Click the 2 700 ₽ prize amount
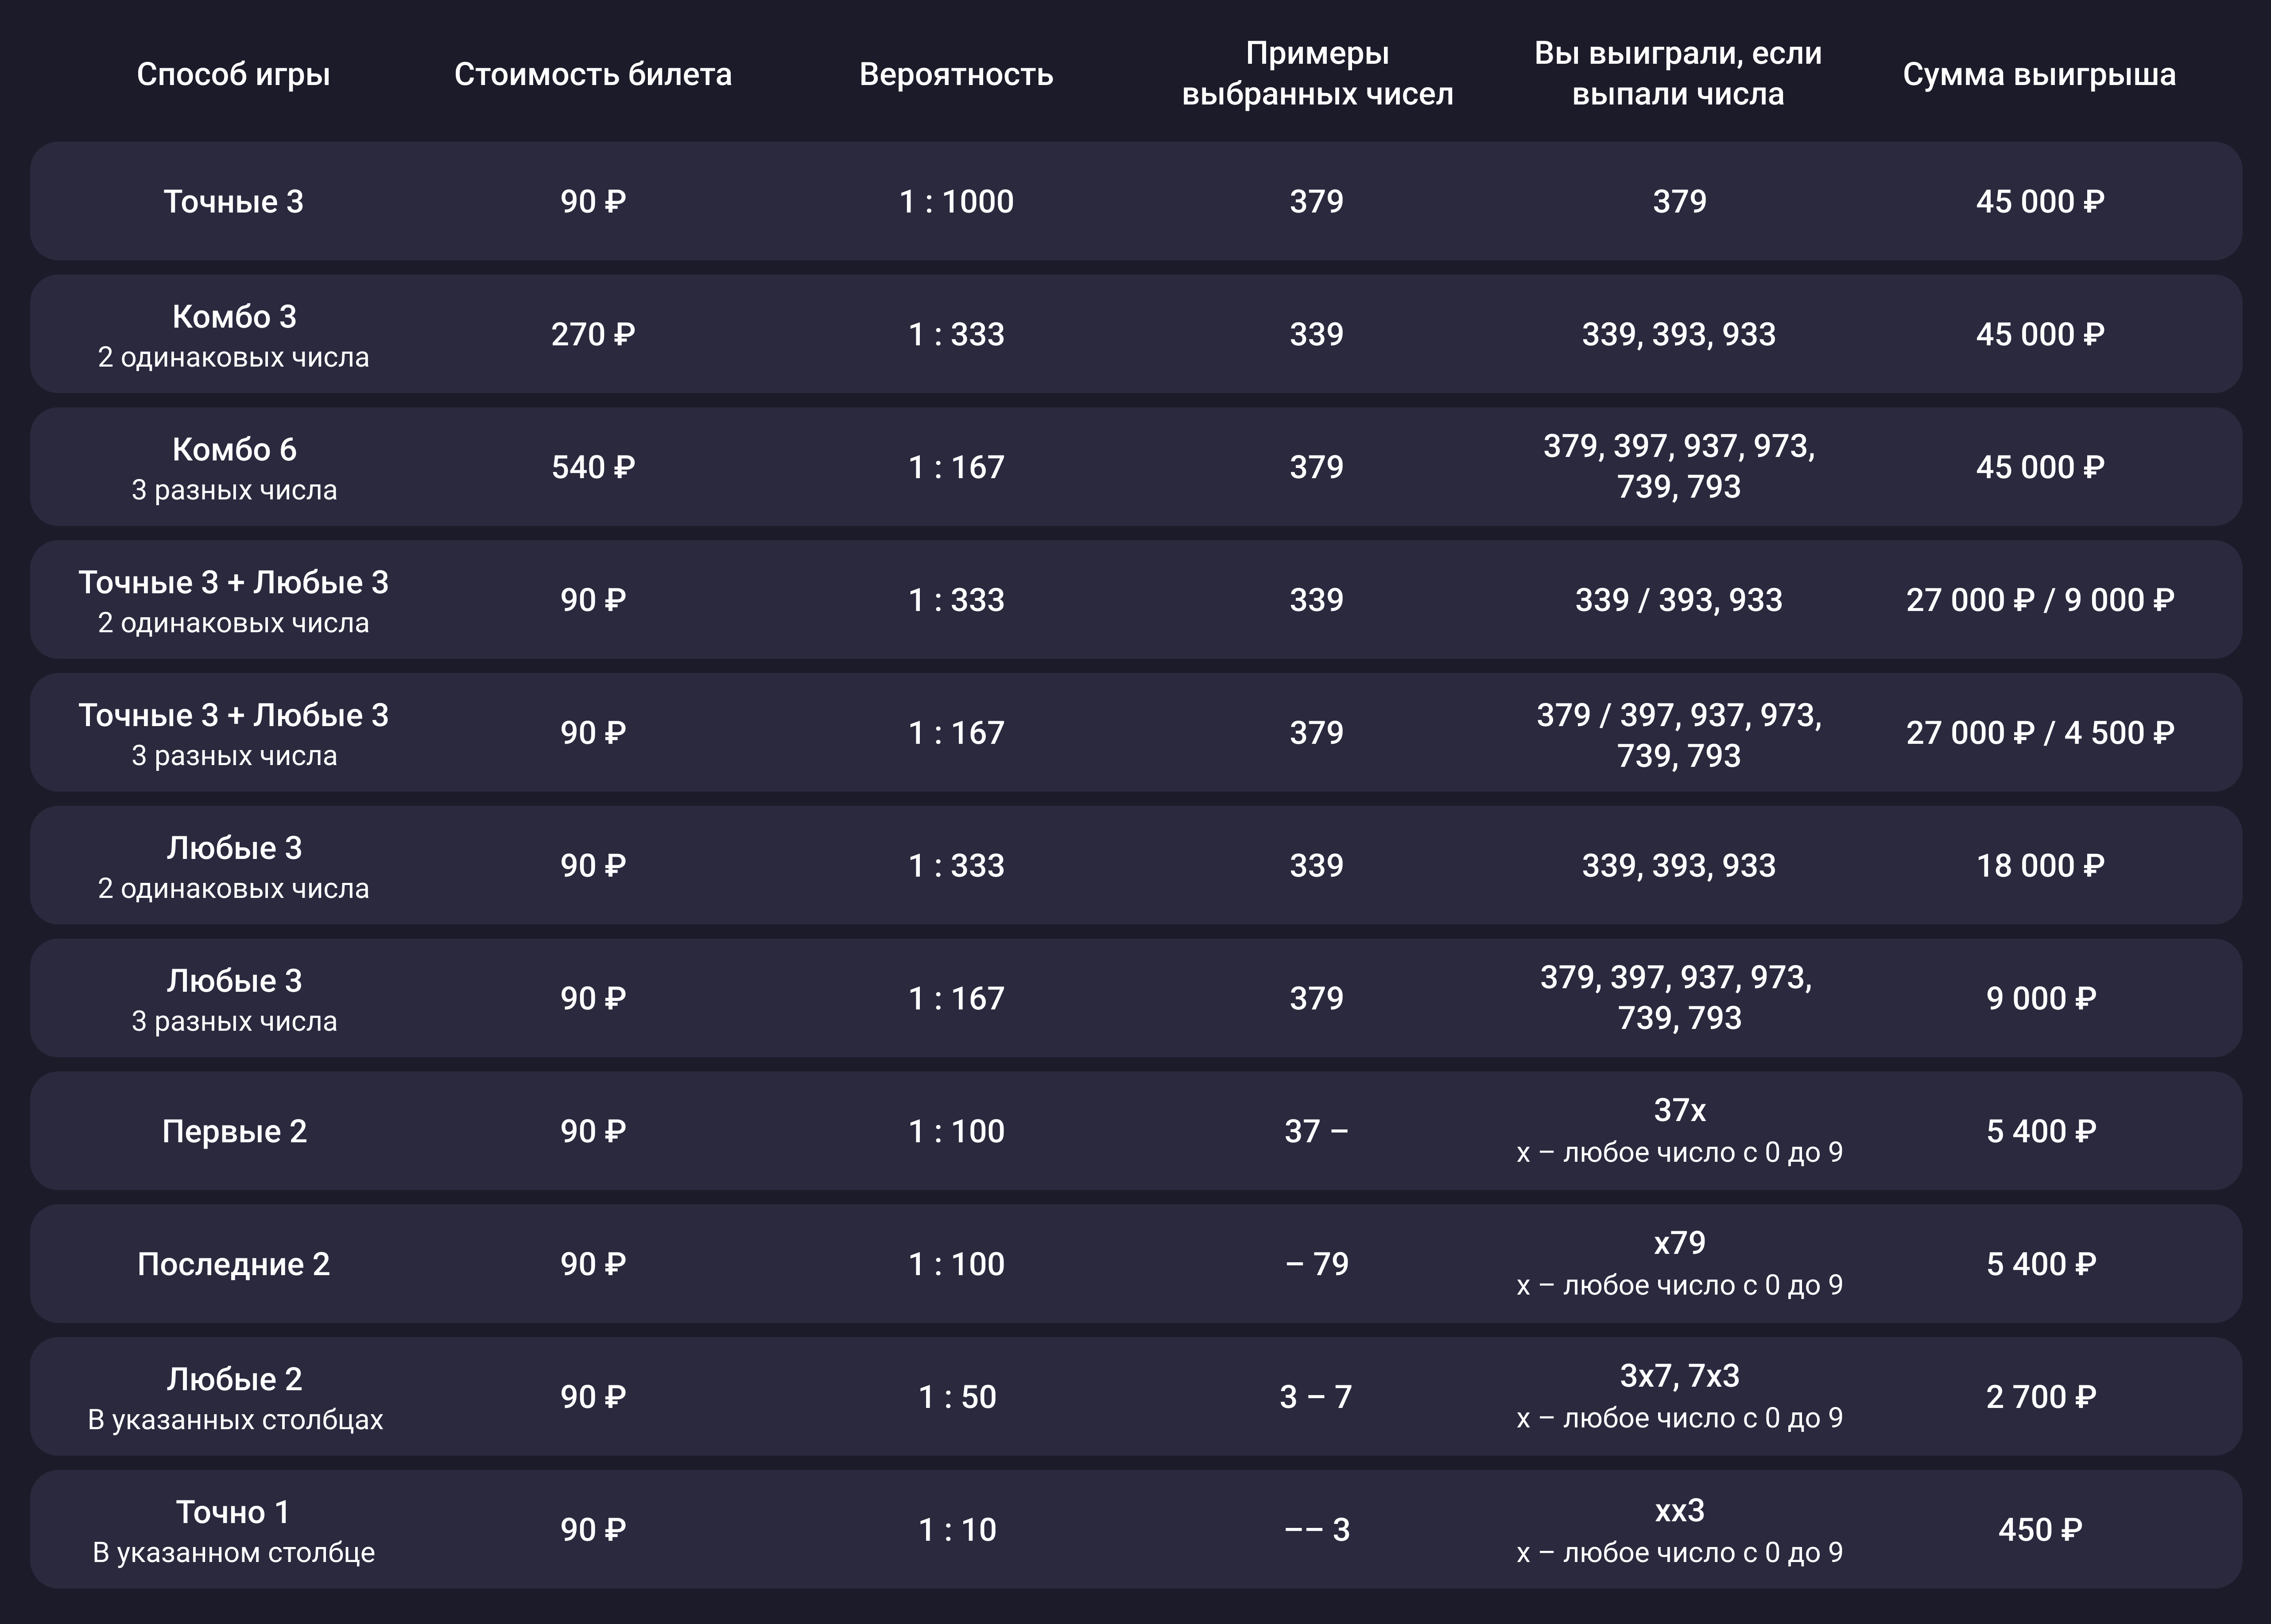 click(2040, 1397)
